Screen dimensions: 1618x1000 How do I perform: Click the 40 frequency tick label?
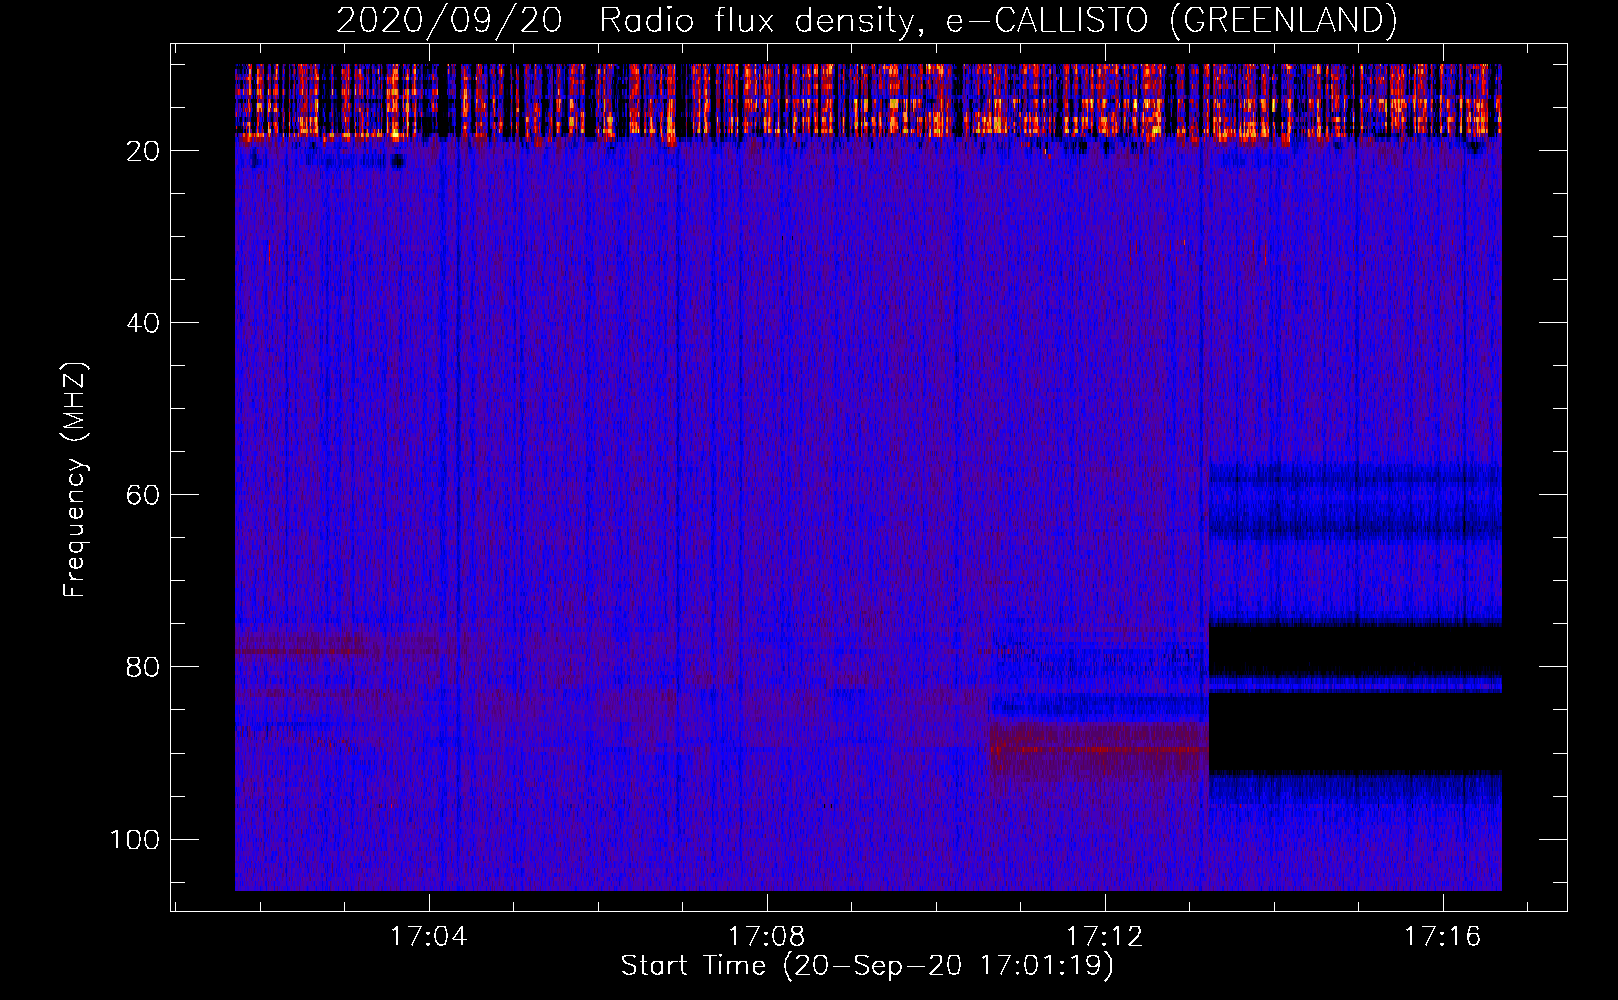pyautogui.click(x=144, y=323)
